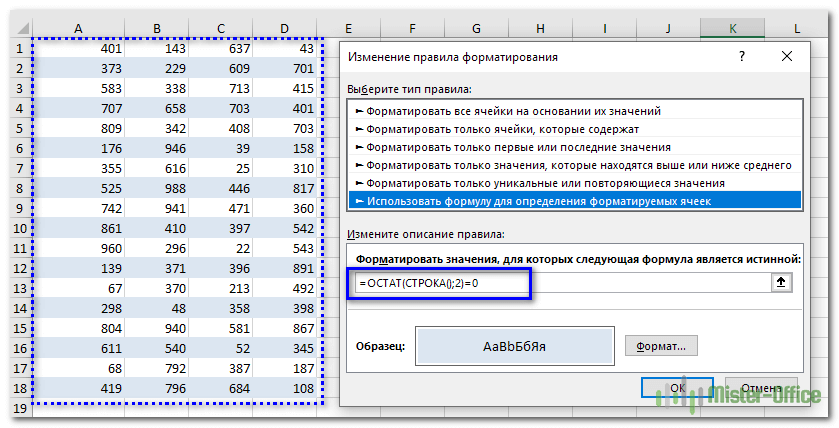Image resolution: width=839 pixels, height=428 pixels.
Task: Select column D header
Action: coord(284,29)
